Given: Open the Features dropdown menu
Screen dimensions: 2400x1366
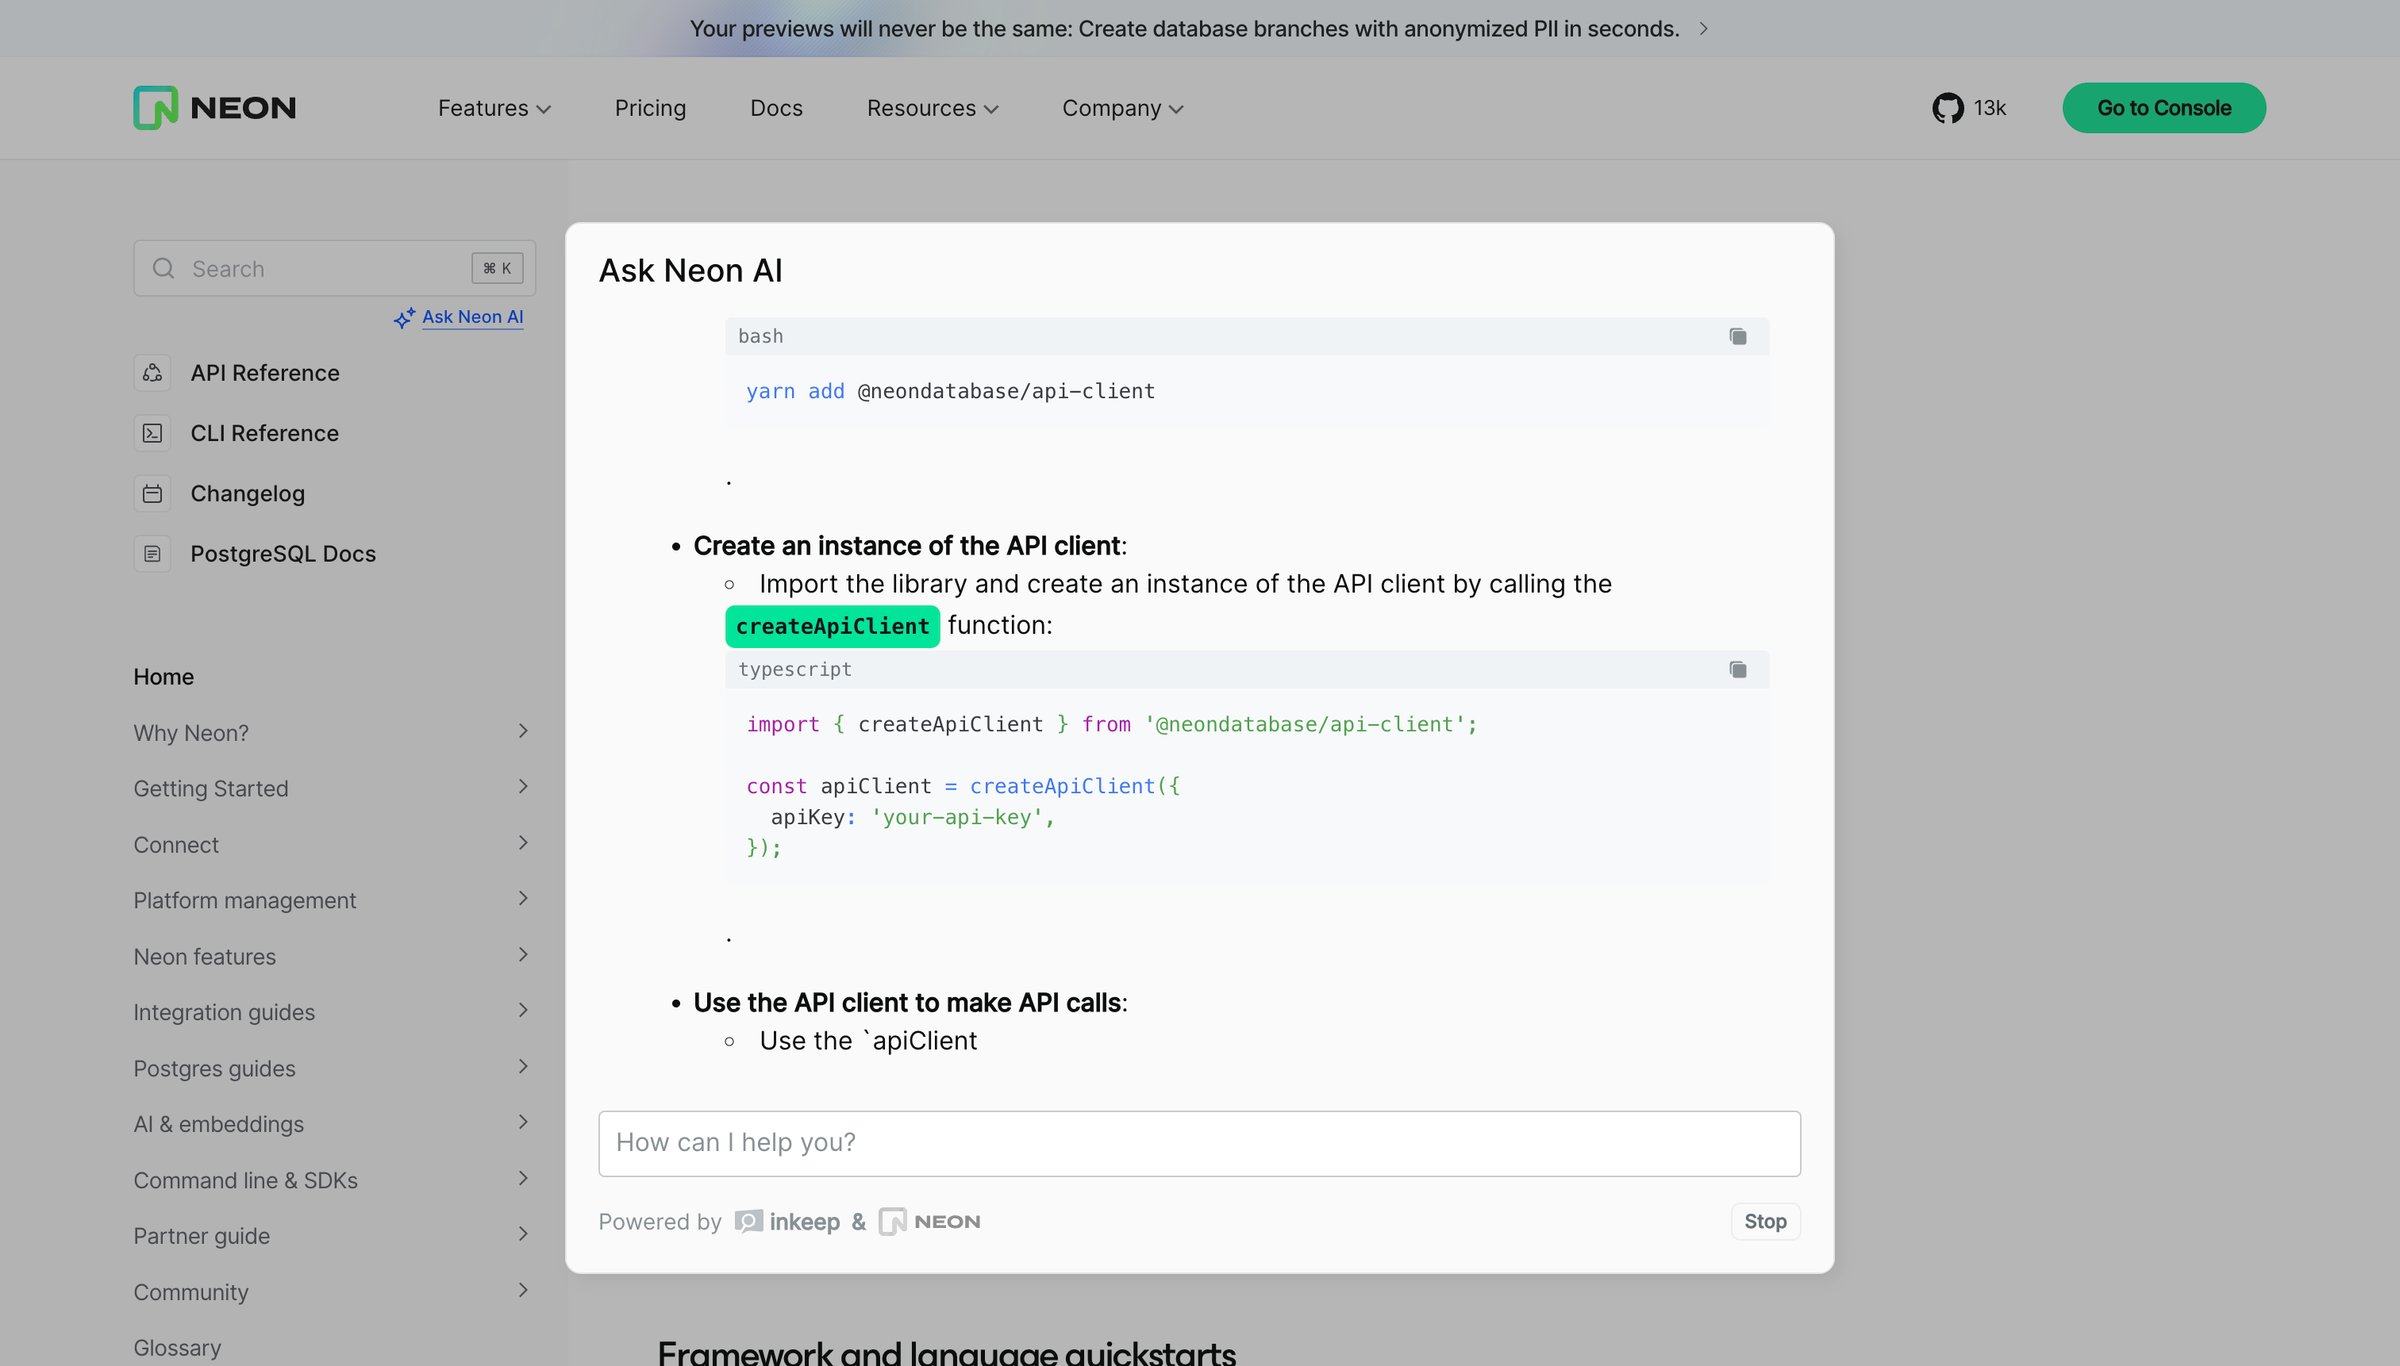Looking at the screenshot, I should click(x=494, y=108).
